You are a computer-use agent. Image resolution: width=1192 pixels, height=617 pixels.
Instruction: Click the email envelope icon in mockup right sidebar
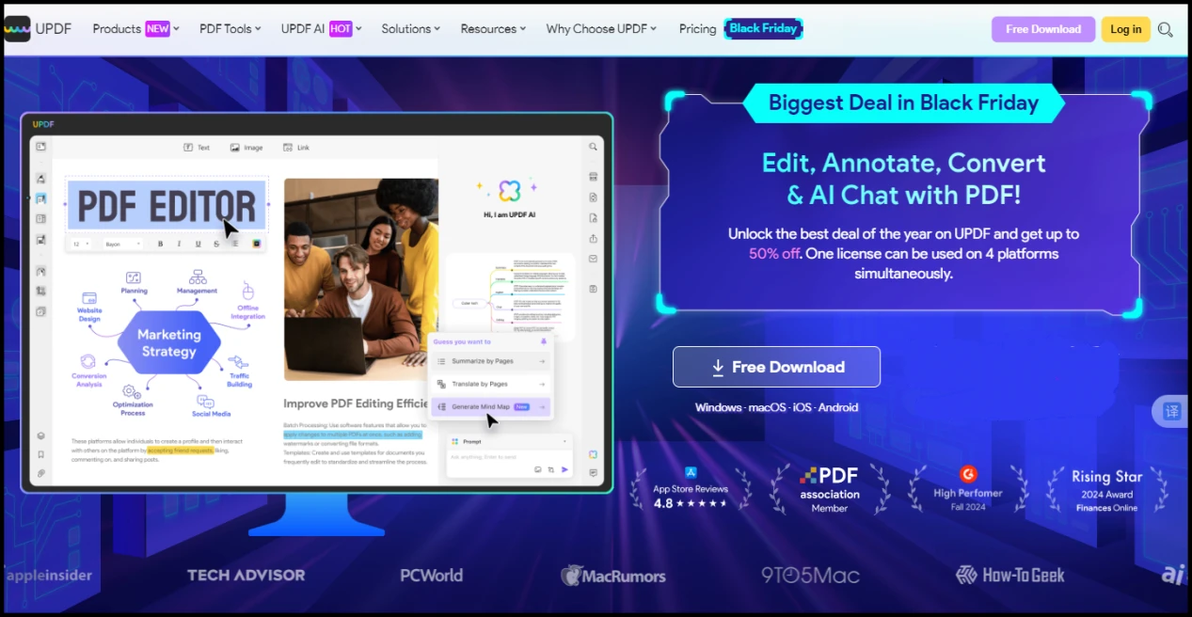(593, 258)
